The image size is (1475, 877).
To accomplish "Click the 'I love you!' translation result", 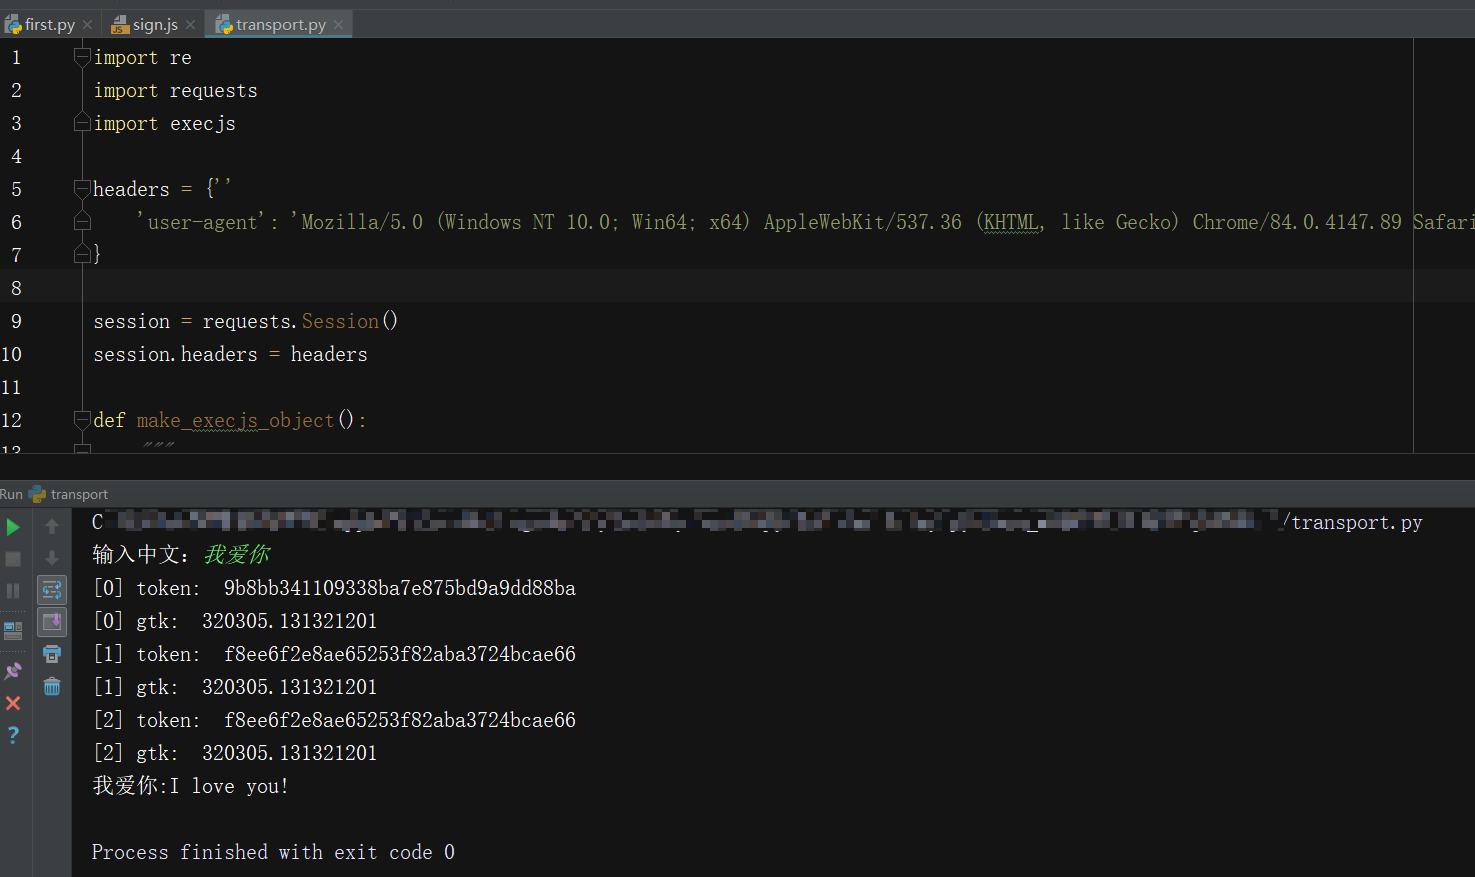I will pos(229,786).
